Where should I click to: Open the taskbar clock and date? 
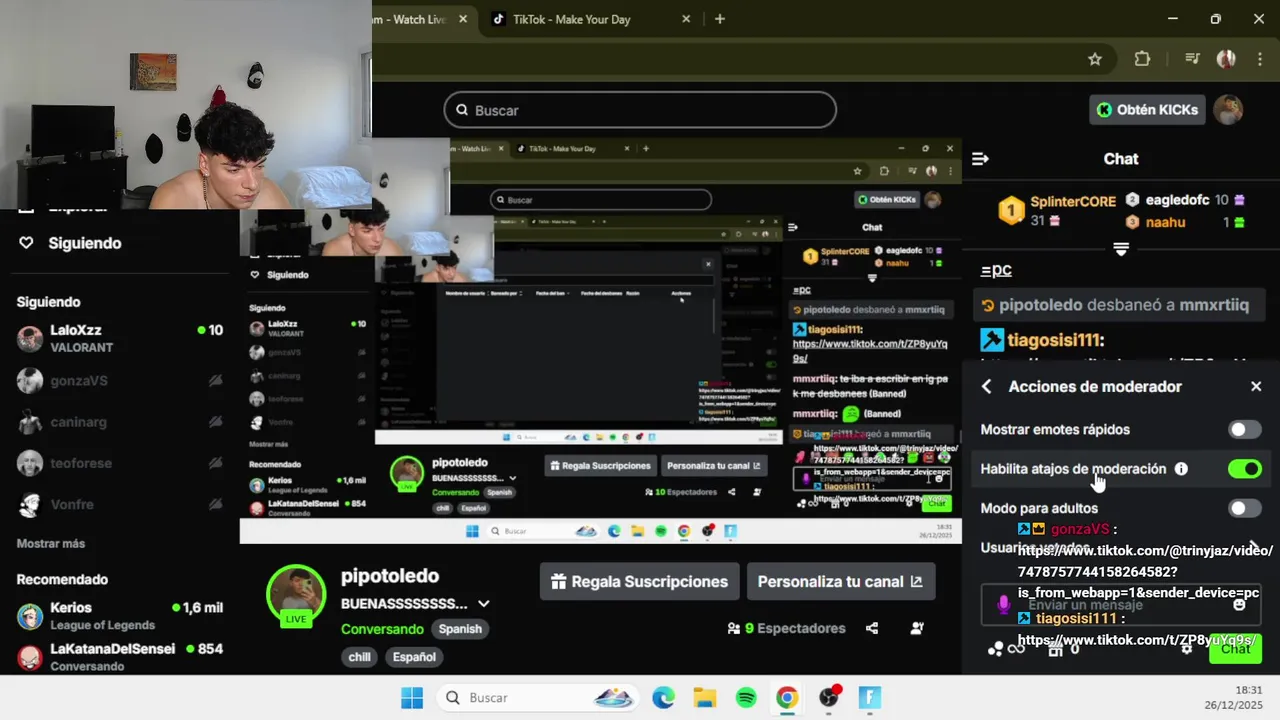point(1233,698)
